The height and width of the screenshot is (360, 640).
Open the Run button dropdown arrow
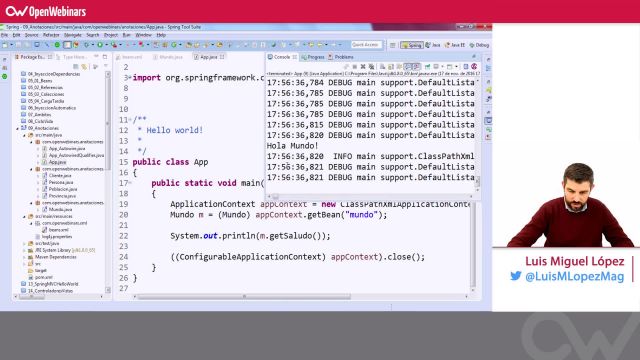point(107,45)
